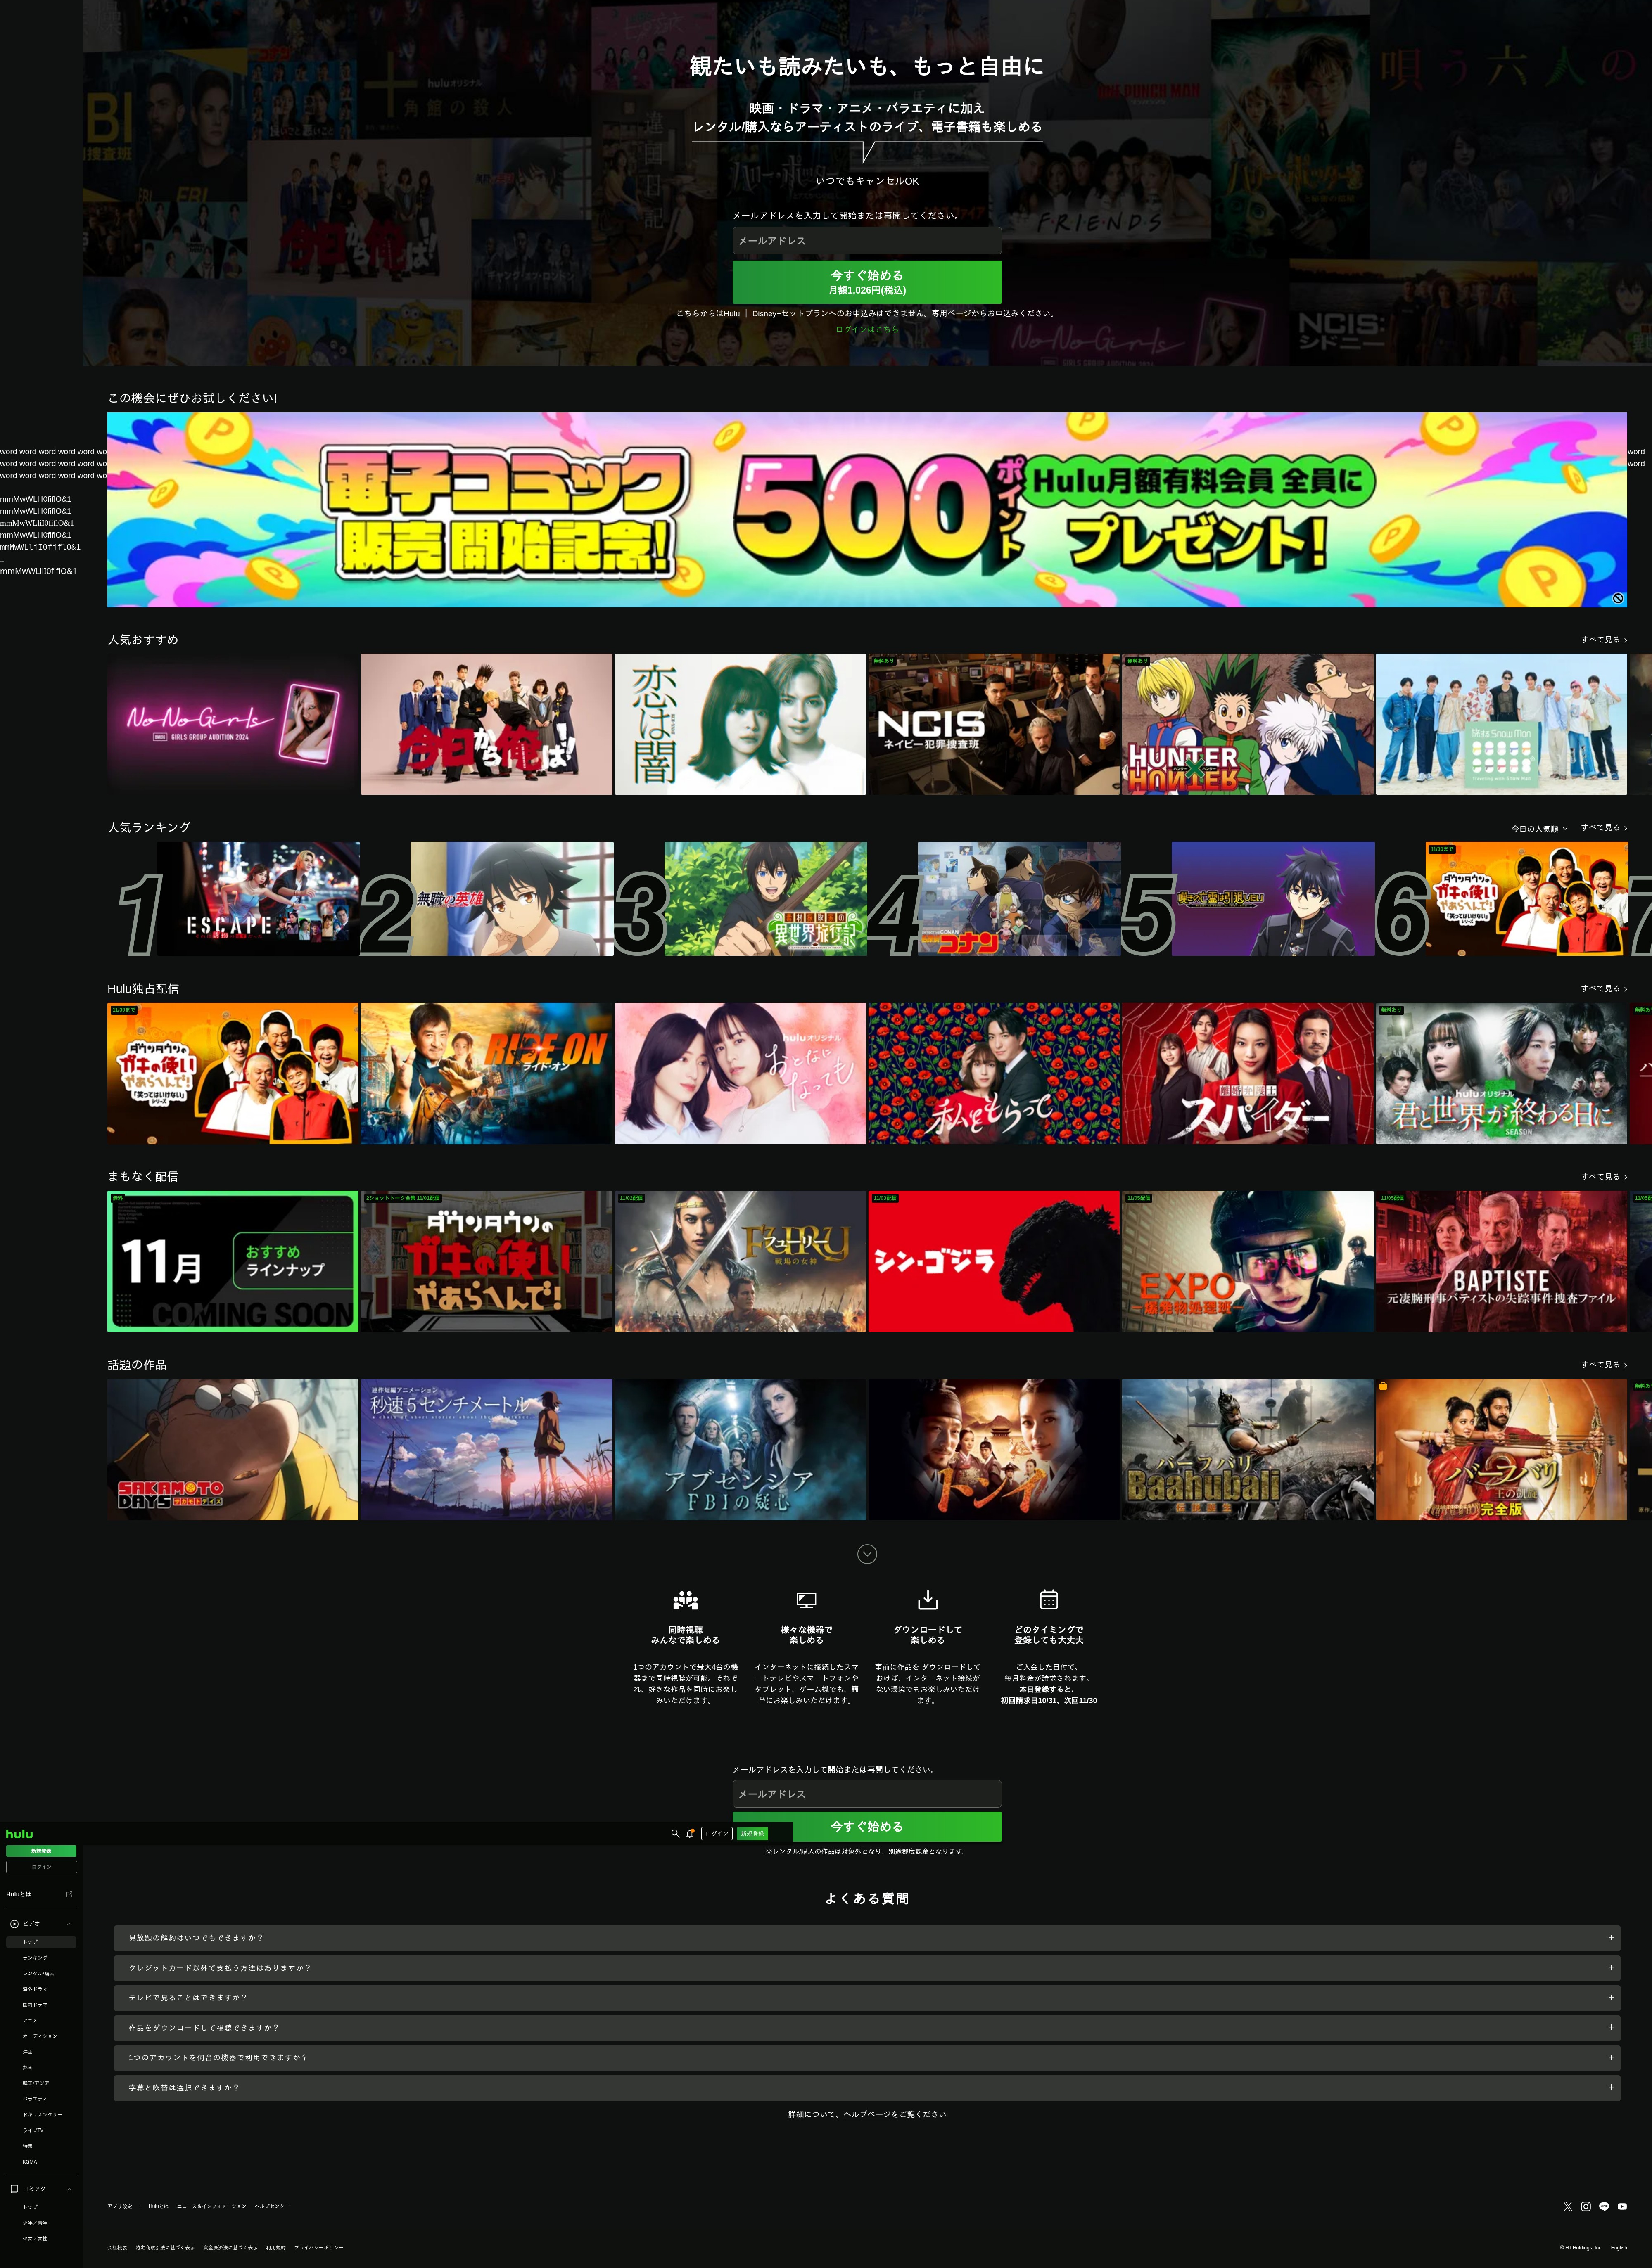Viewport: 1652px width, 2268px height.
Task: Expand FAQ 見放題の解約はいつでもできますか？
Action: pyautogui.click(x=867, y=1938)
